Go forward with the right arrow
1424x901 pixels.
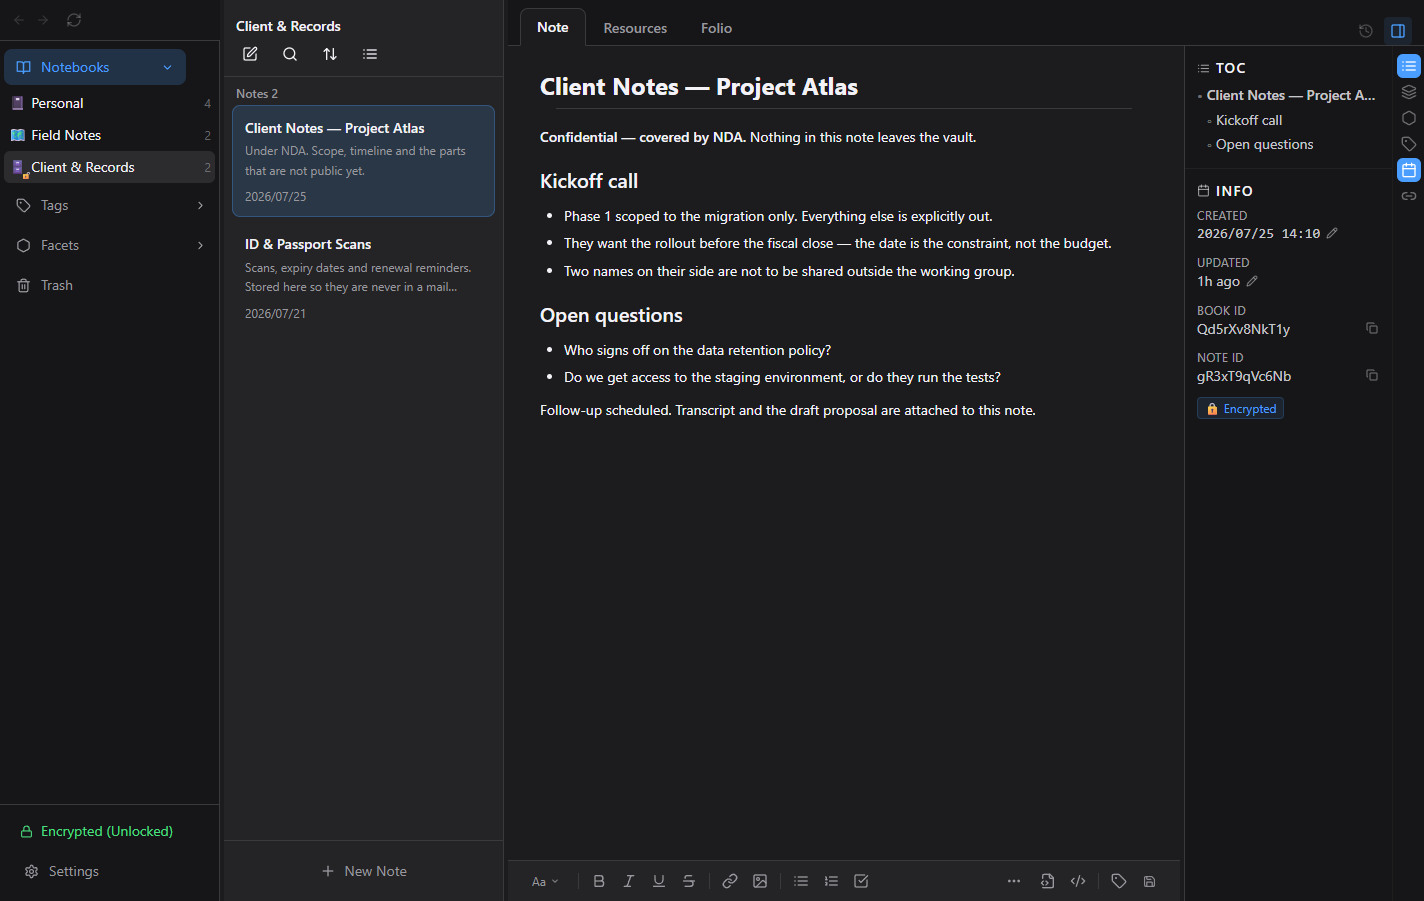43,20
